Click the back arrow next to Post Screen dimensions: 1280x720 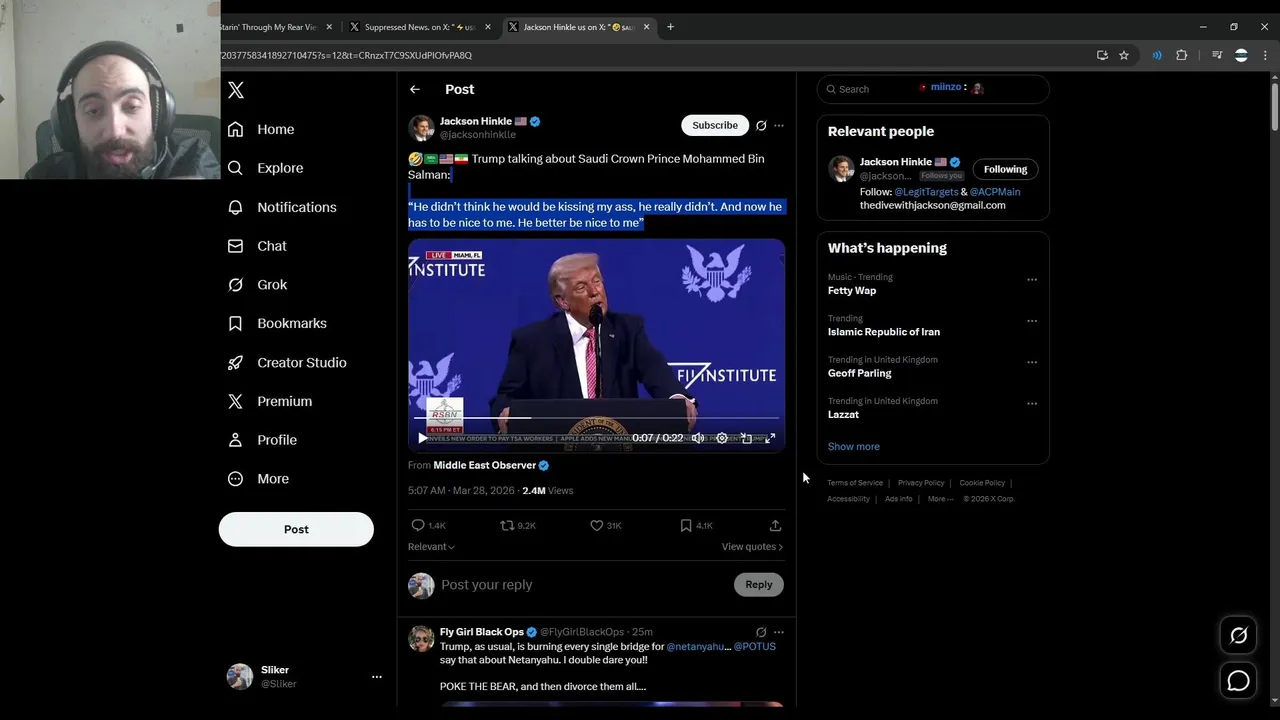[415, 90]
